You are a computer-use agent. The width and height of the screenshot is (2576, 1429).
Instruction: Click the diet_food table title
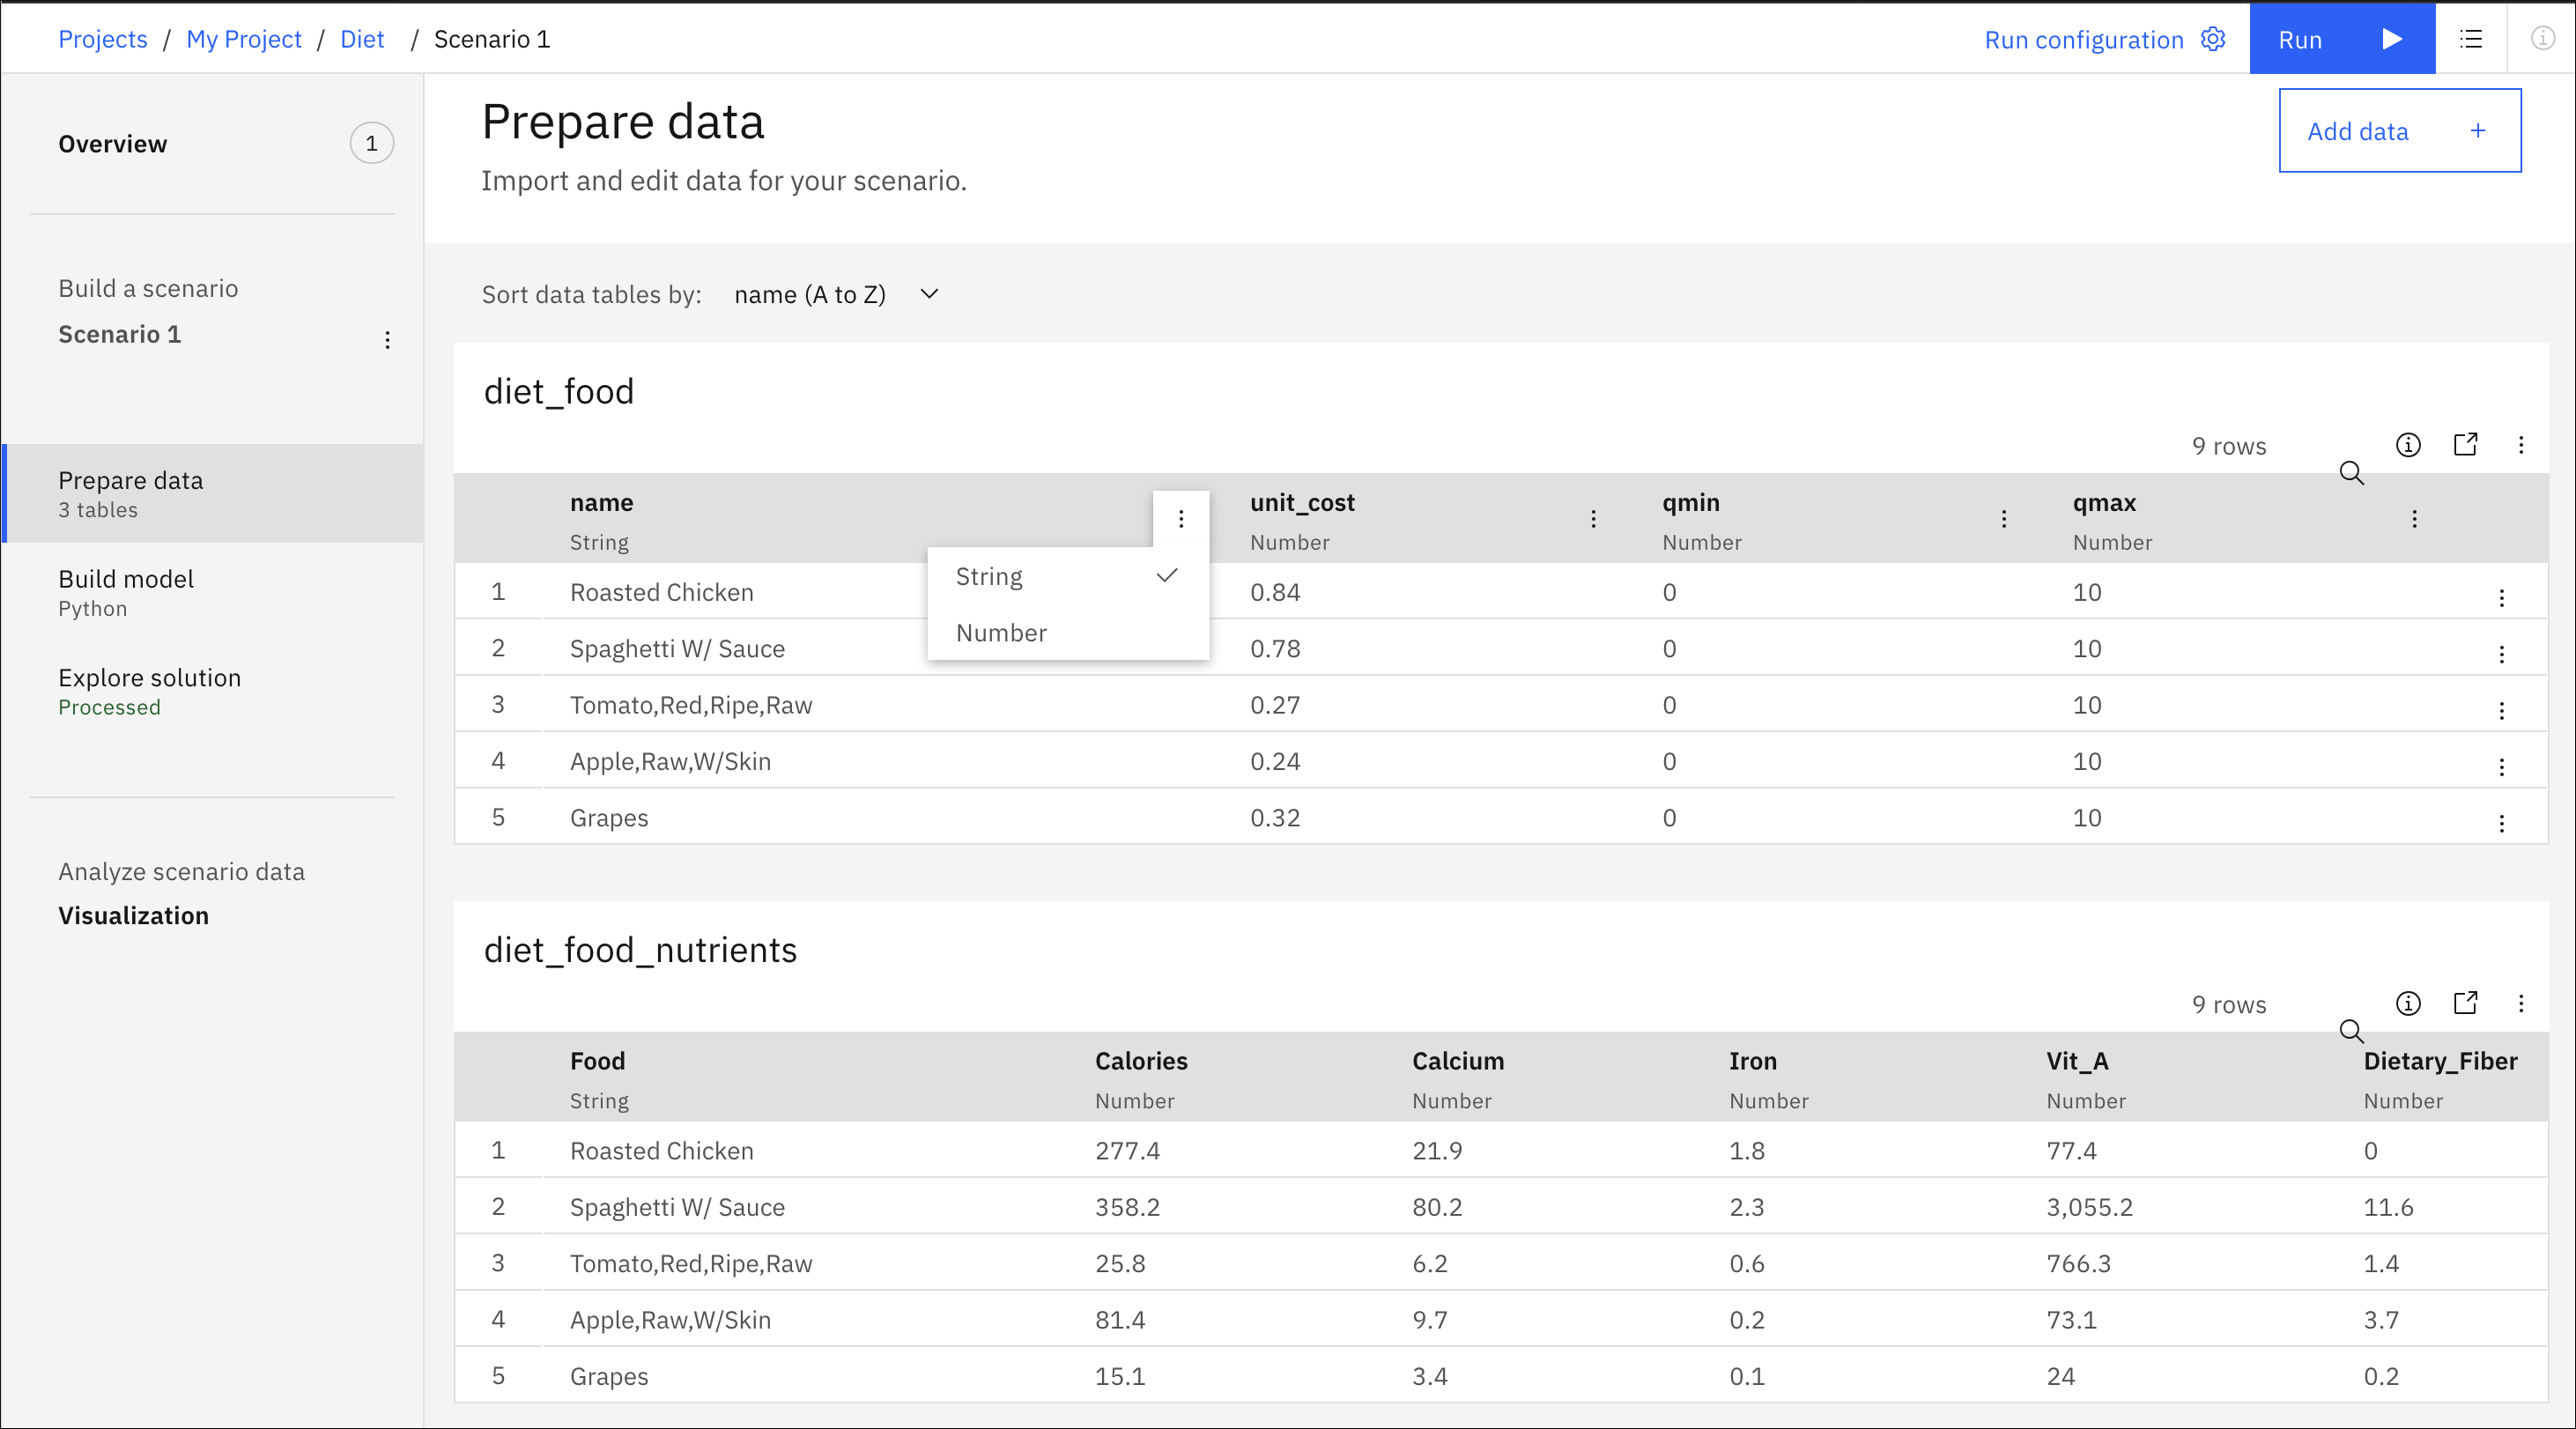coord(559,391)
